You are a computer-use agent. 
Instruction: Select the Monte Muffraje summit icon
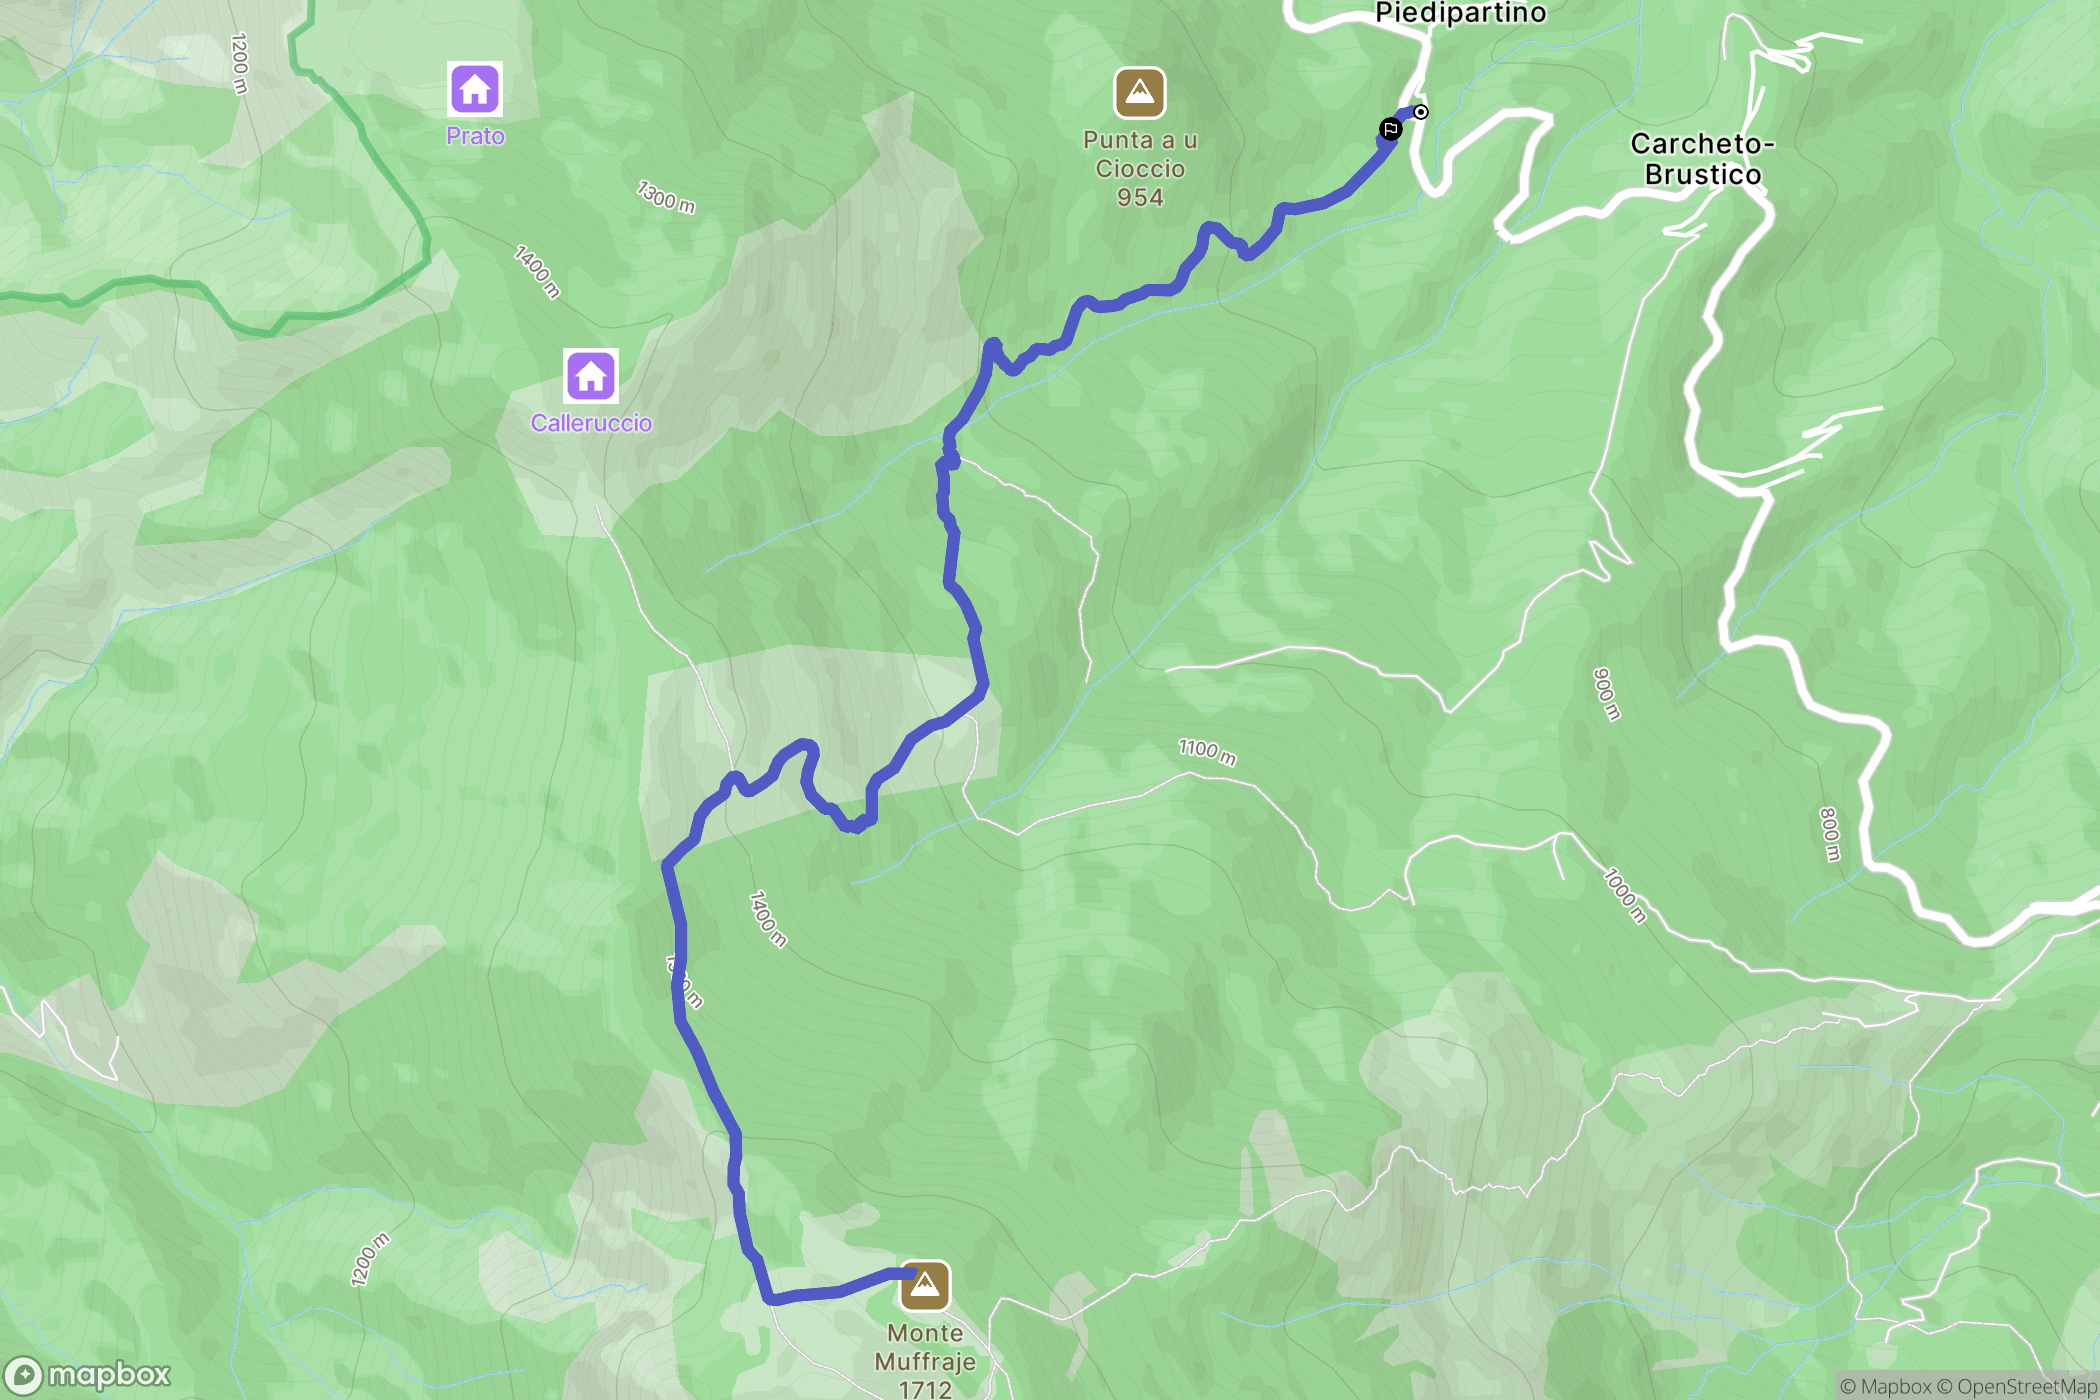coord(925,1285)
